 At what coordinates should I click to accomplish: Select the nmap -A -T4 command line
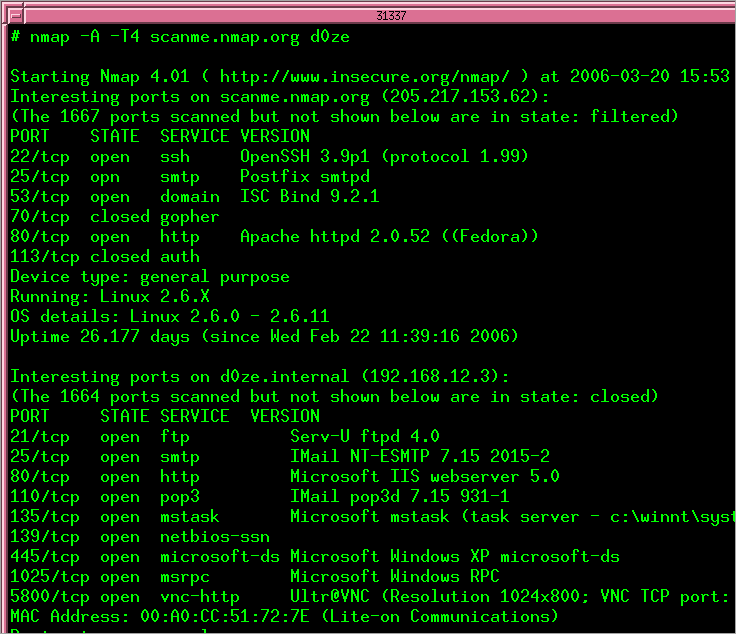180,37
